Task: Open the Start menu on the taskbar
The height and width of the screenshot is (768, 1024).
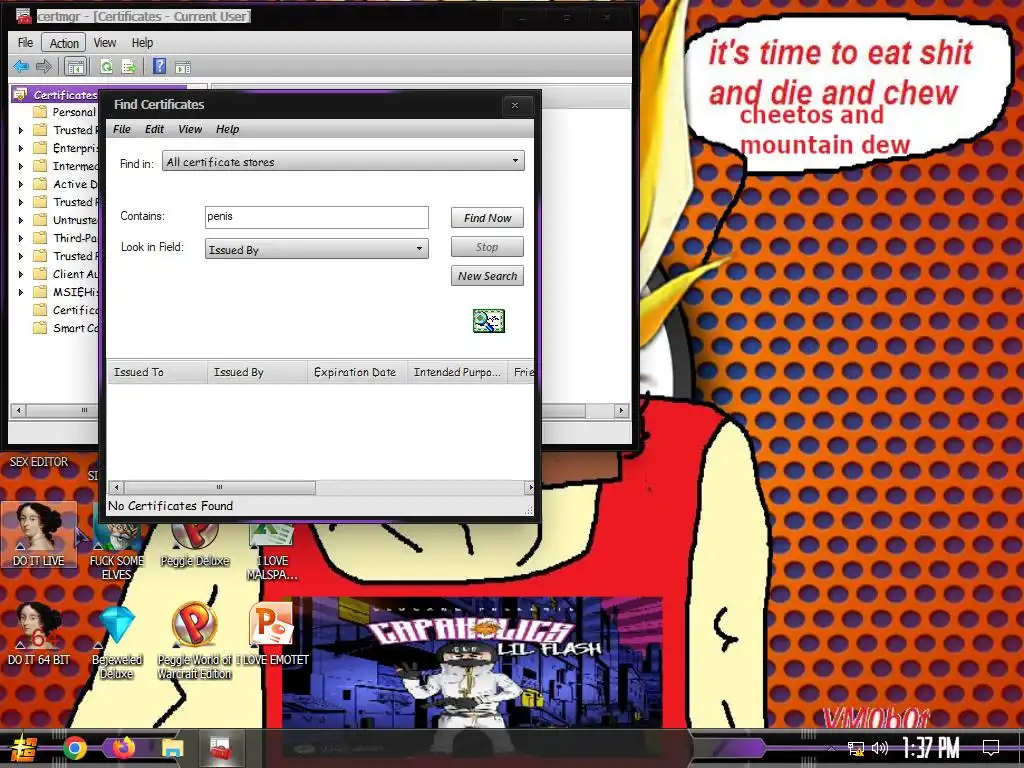Action: click(24, 748)
